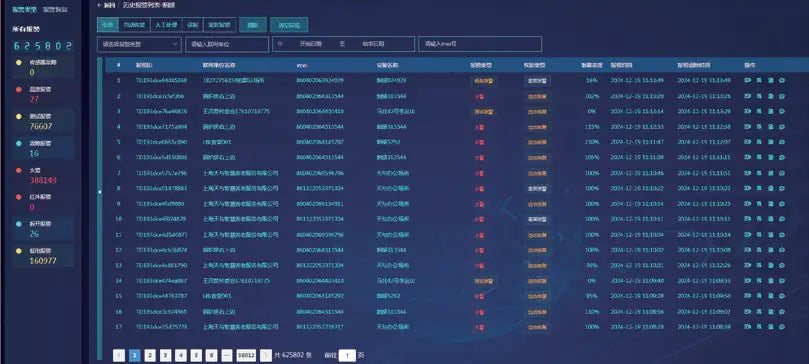Screen dimensions: 809x364
Task: Filter by the category showing 27 alarms
Action: [43, 95]
